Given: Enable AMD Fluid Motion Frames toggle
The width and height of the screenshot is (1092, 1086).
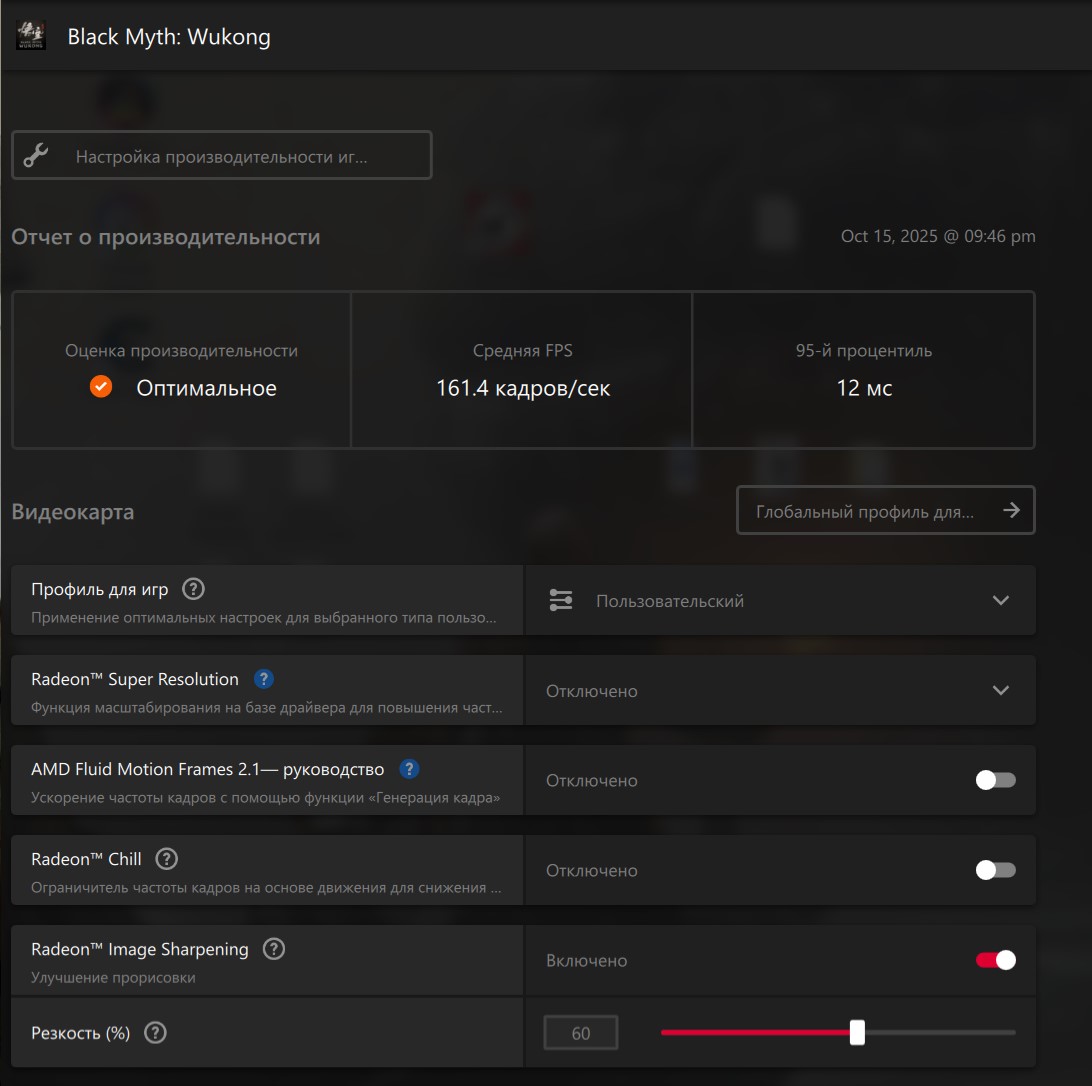Looking at the screenshot, I should pyautogui.click(x=995, y=780).
